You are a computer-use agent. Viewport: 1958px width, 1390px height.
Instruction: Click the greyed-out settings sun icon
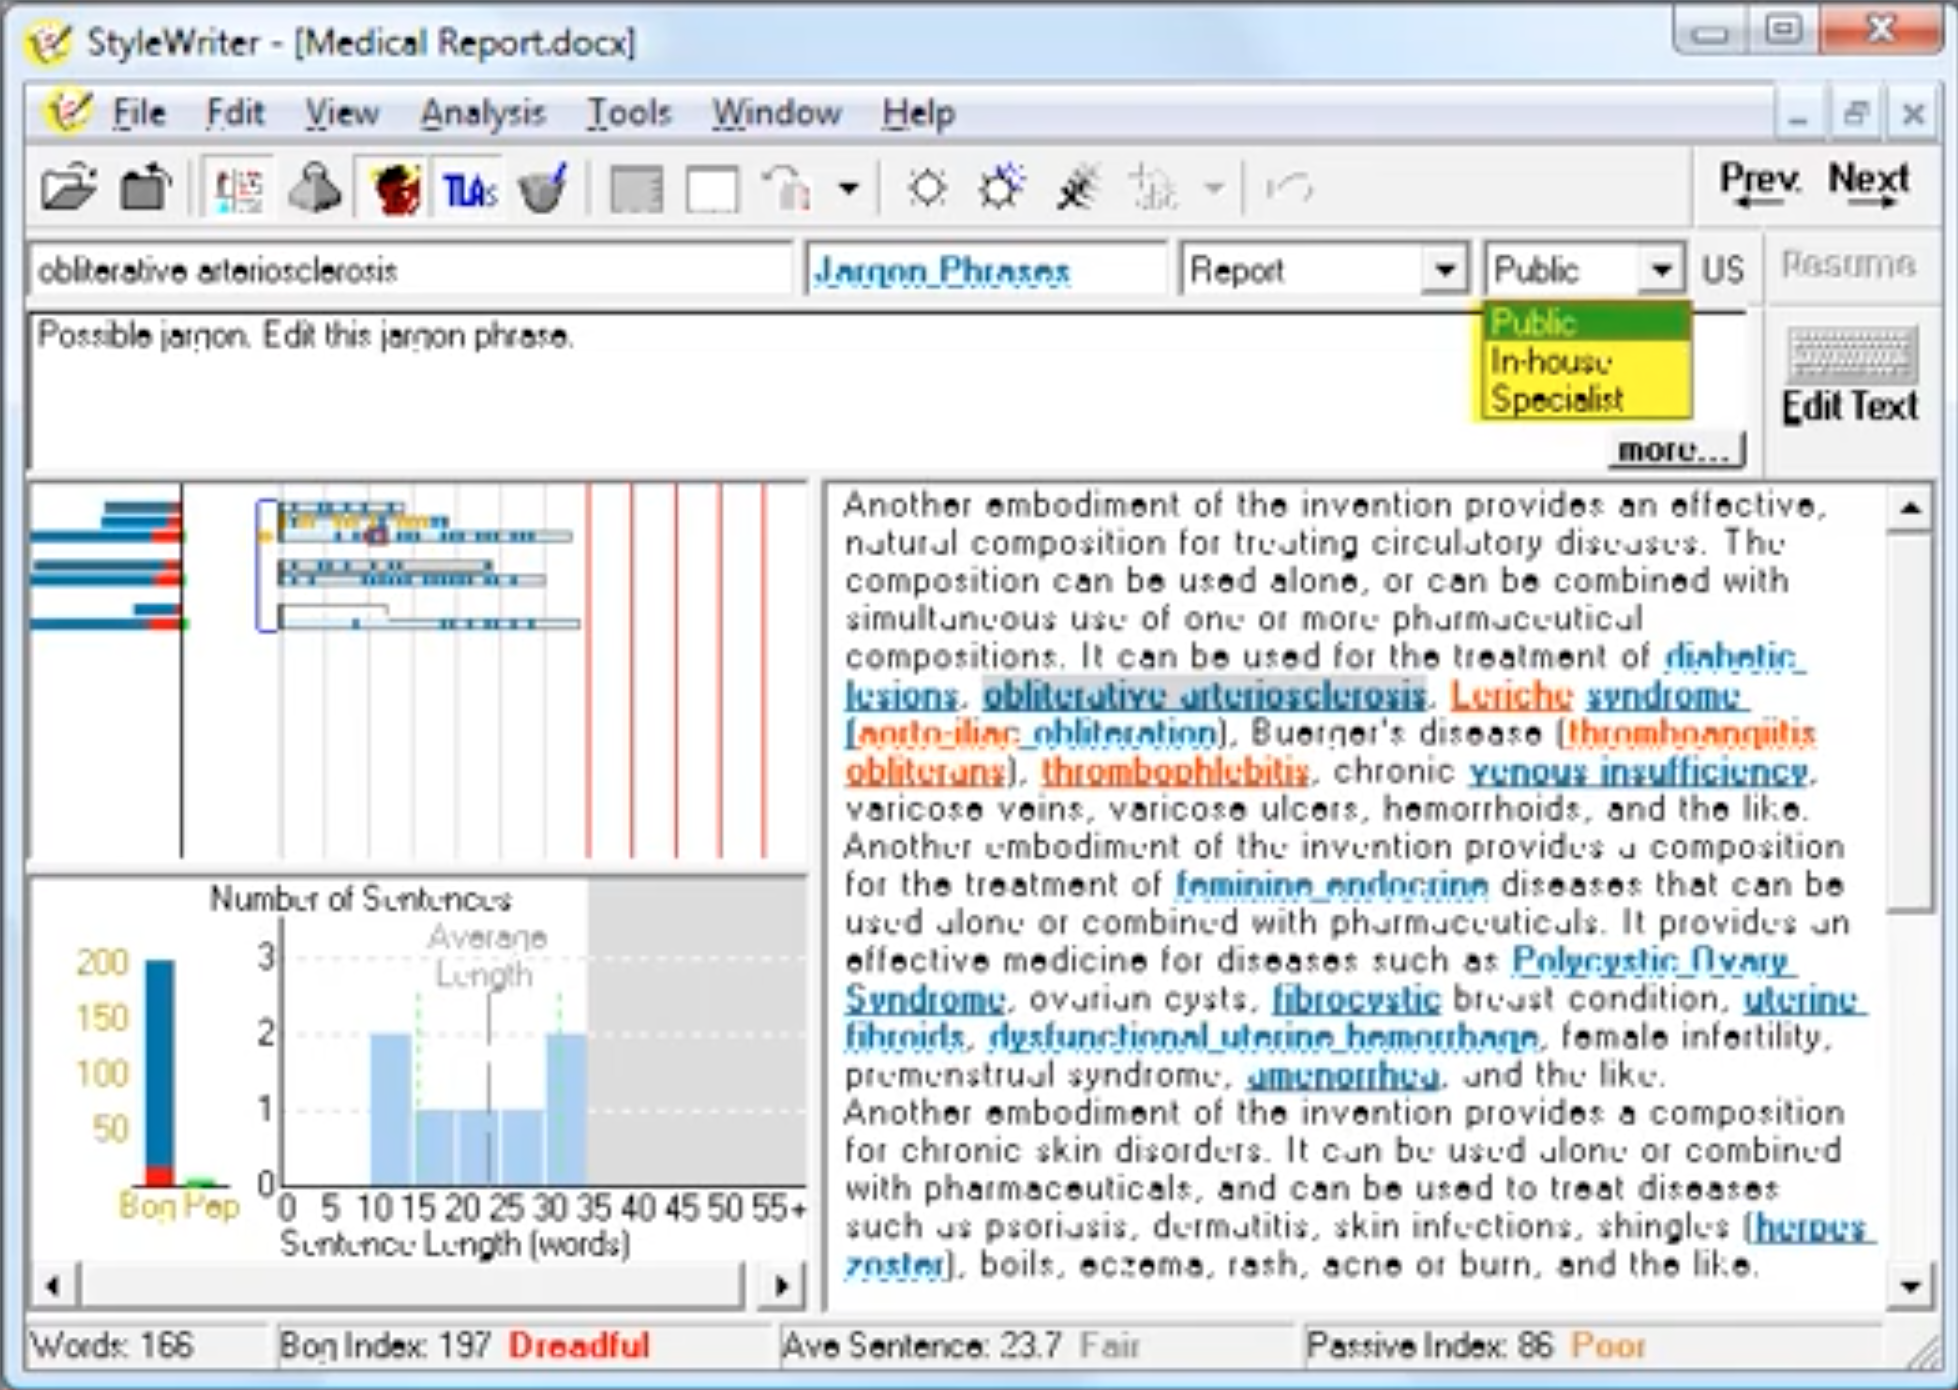[x=1153, y=187]
